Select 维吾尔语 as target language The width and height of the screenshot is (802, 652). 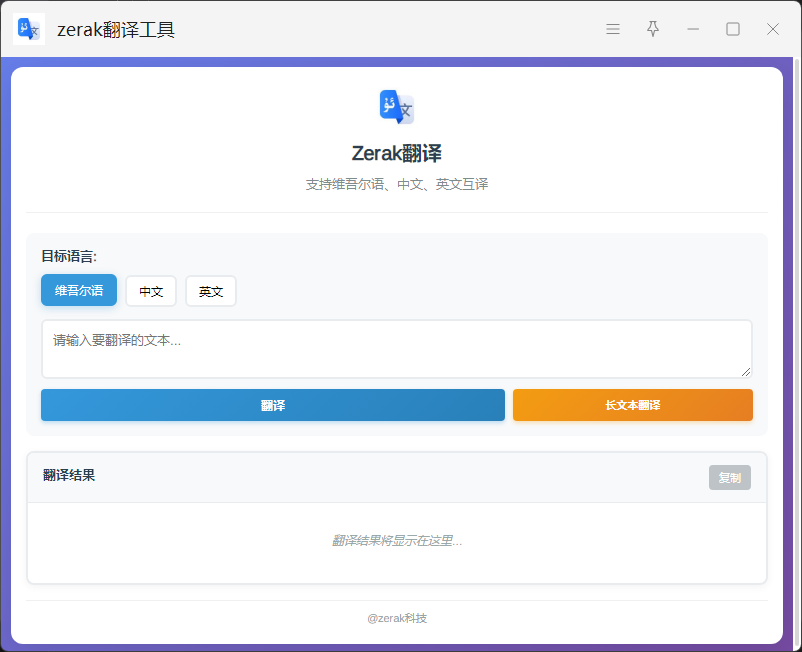click(x=79, y=291)
